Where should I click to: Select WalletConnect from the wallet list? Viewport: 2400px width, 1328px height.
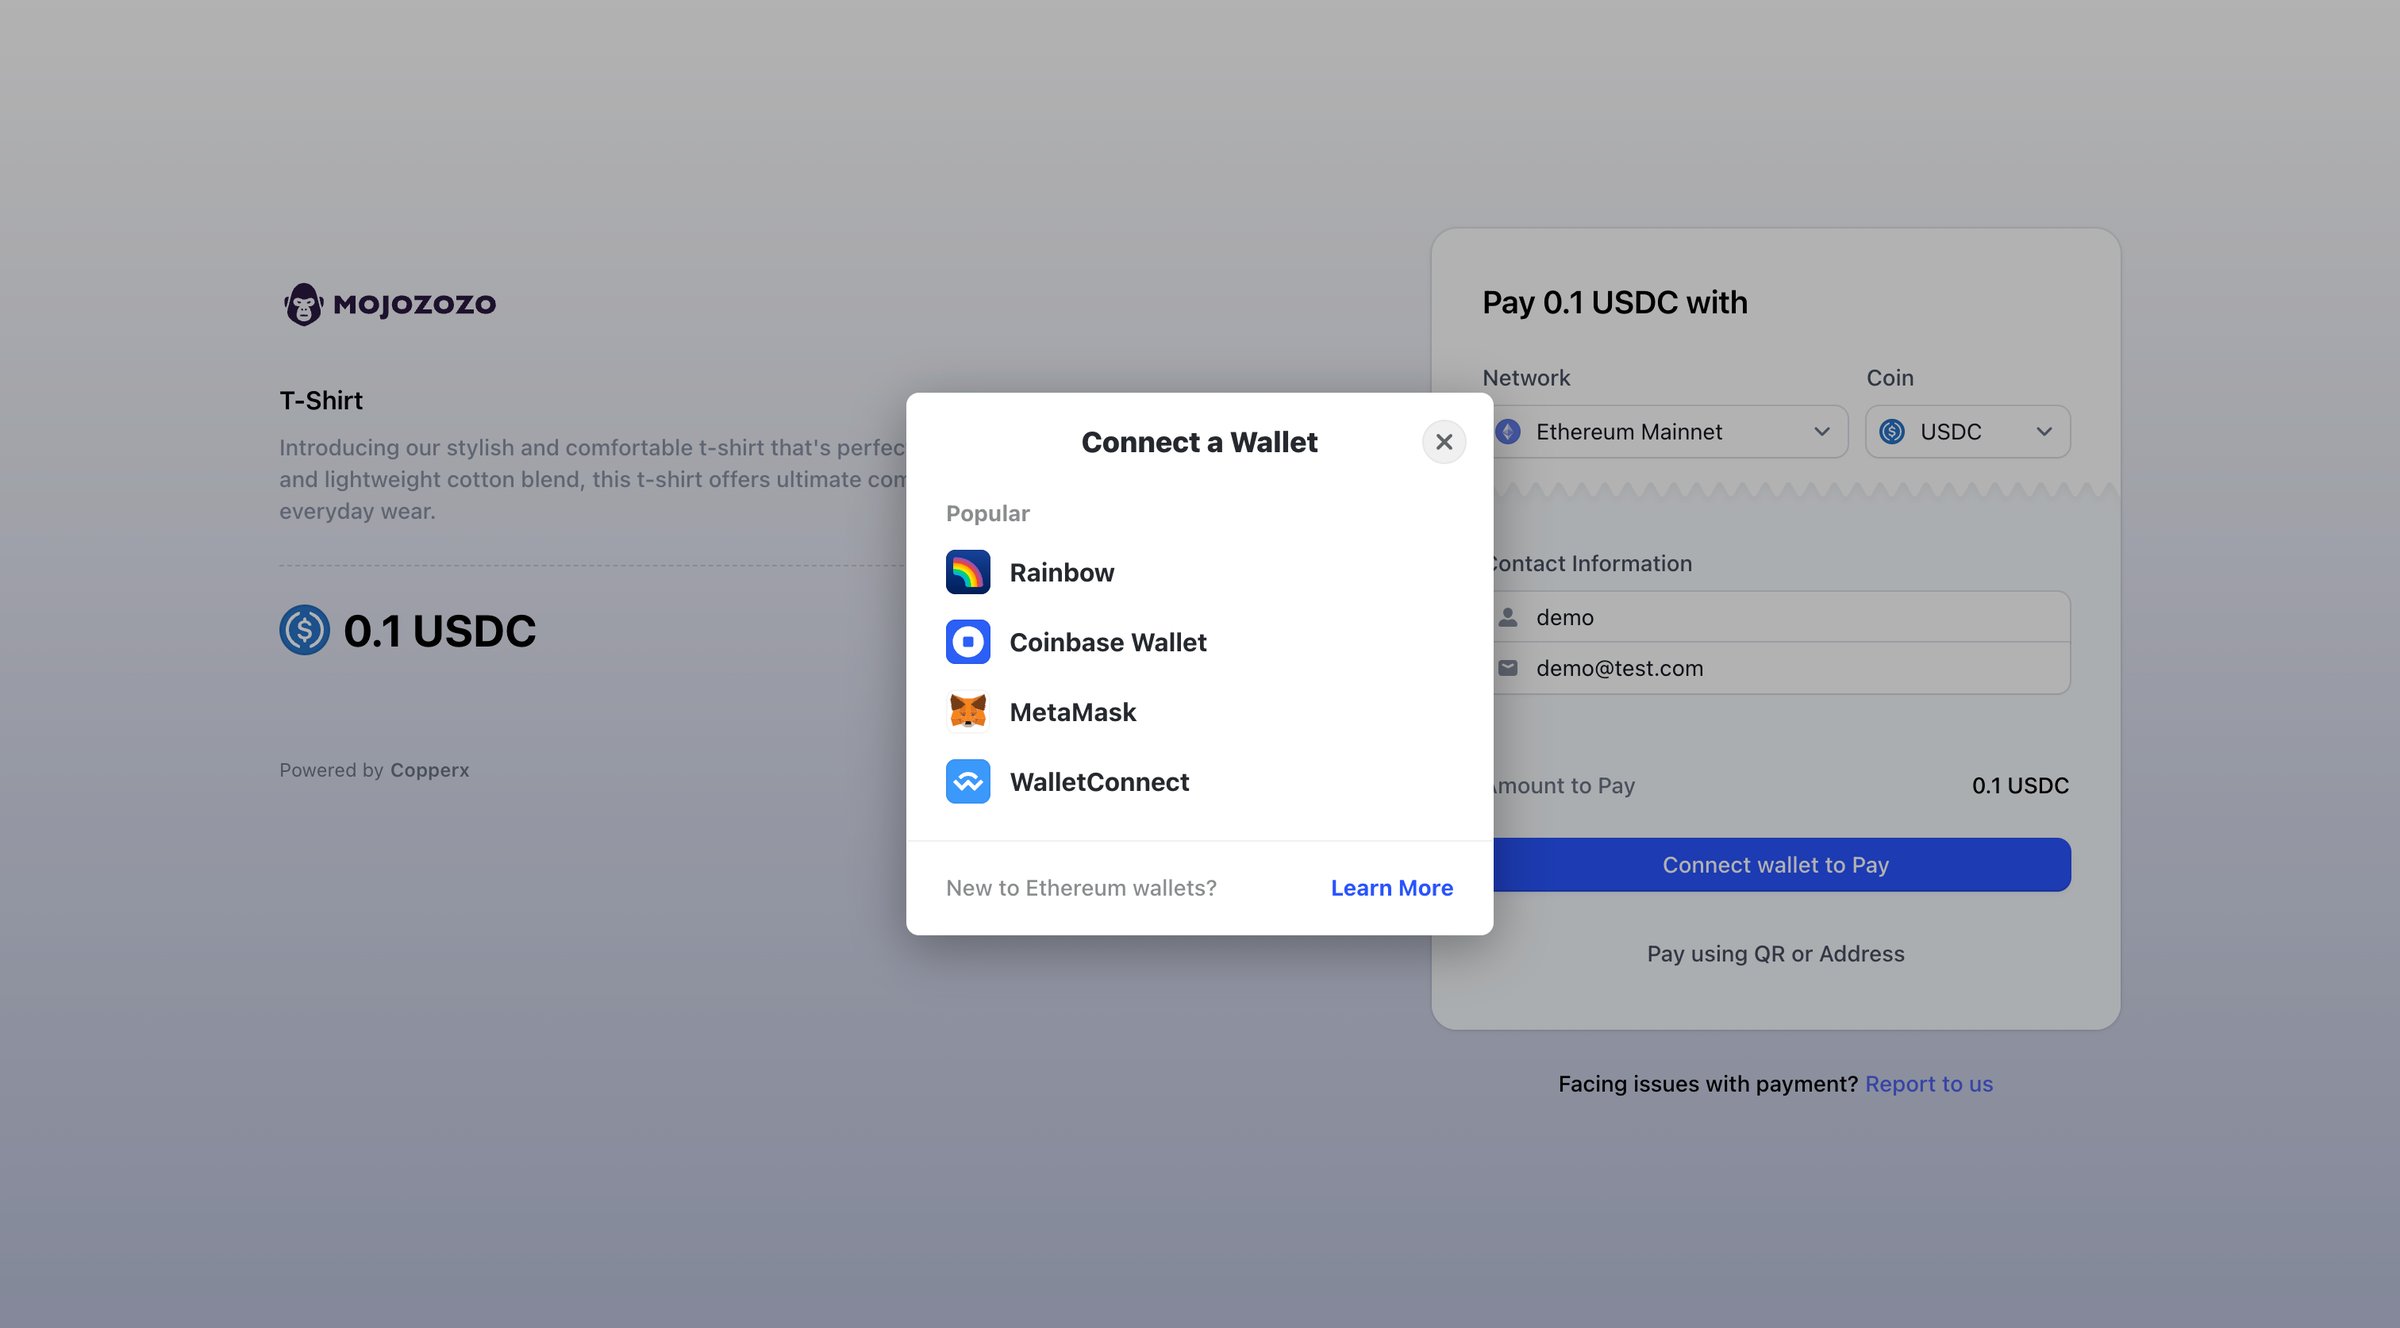coord(1199,782)
